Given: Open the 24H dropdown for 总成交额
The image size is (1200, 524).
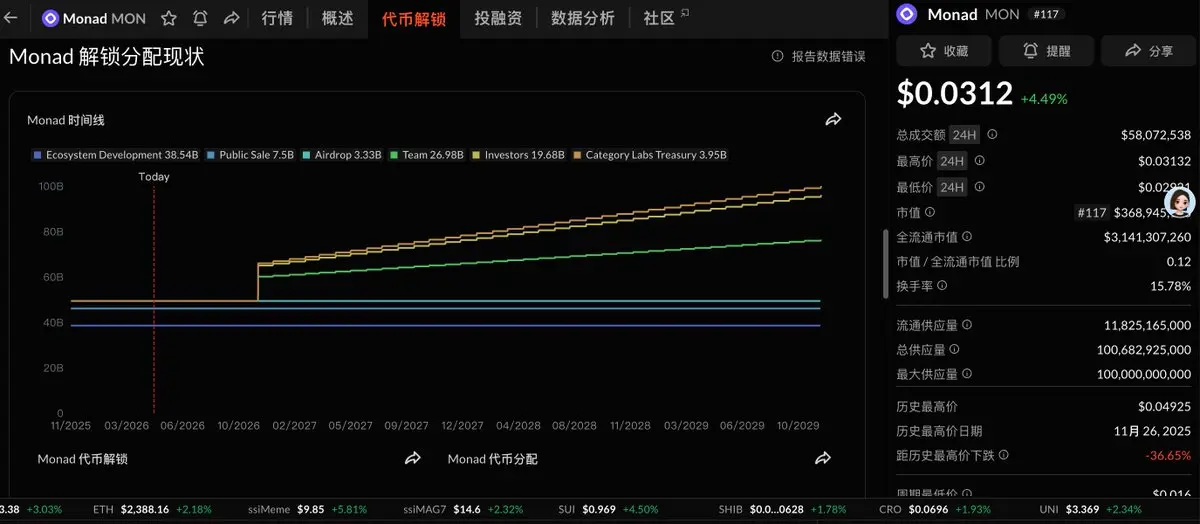Looking at the screenshot, I should [x=966, y=134].
